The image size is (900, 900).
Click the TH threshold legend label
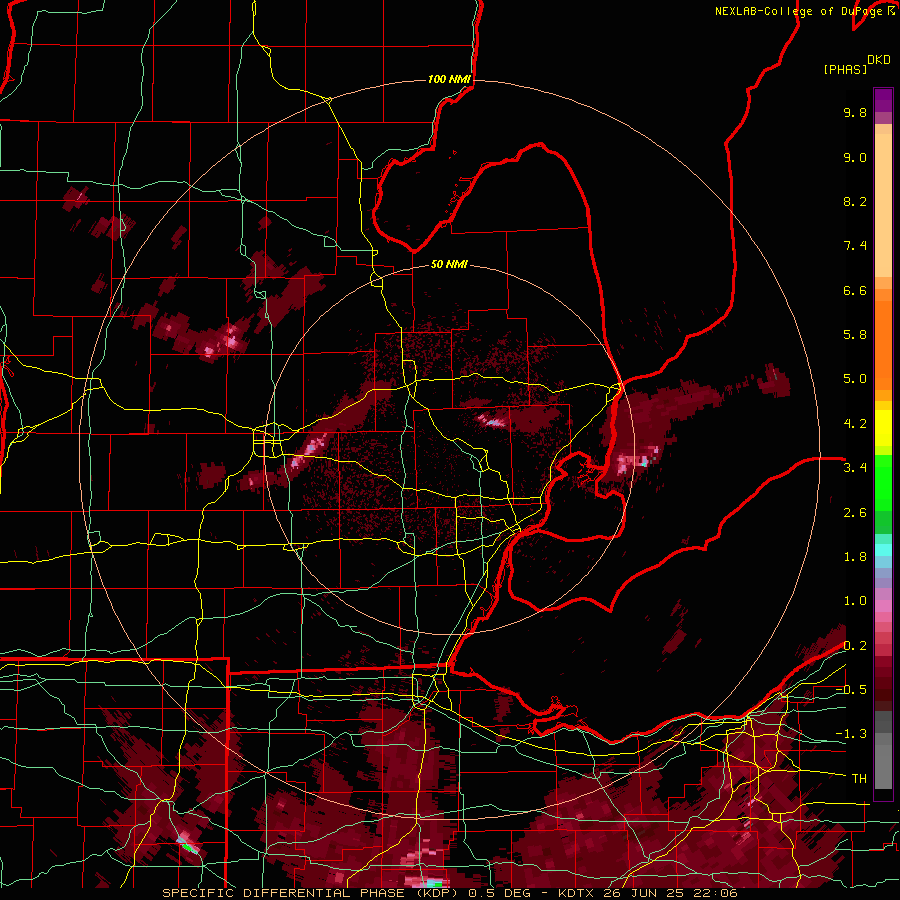pyautogui.click(x=859, y=779)
